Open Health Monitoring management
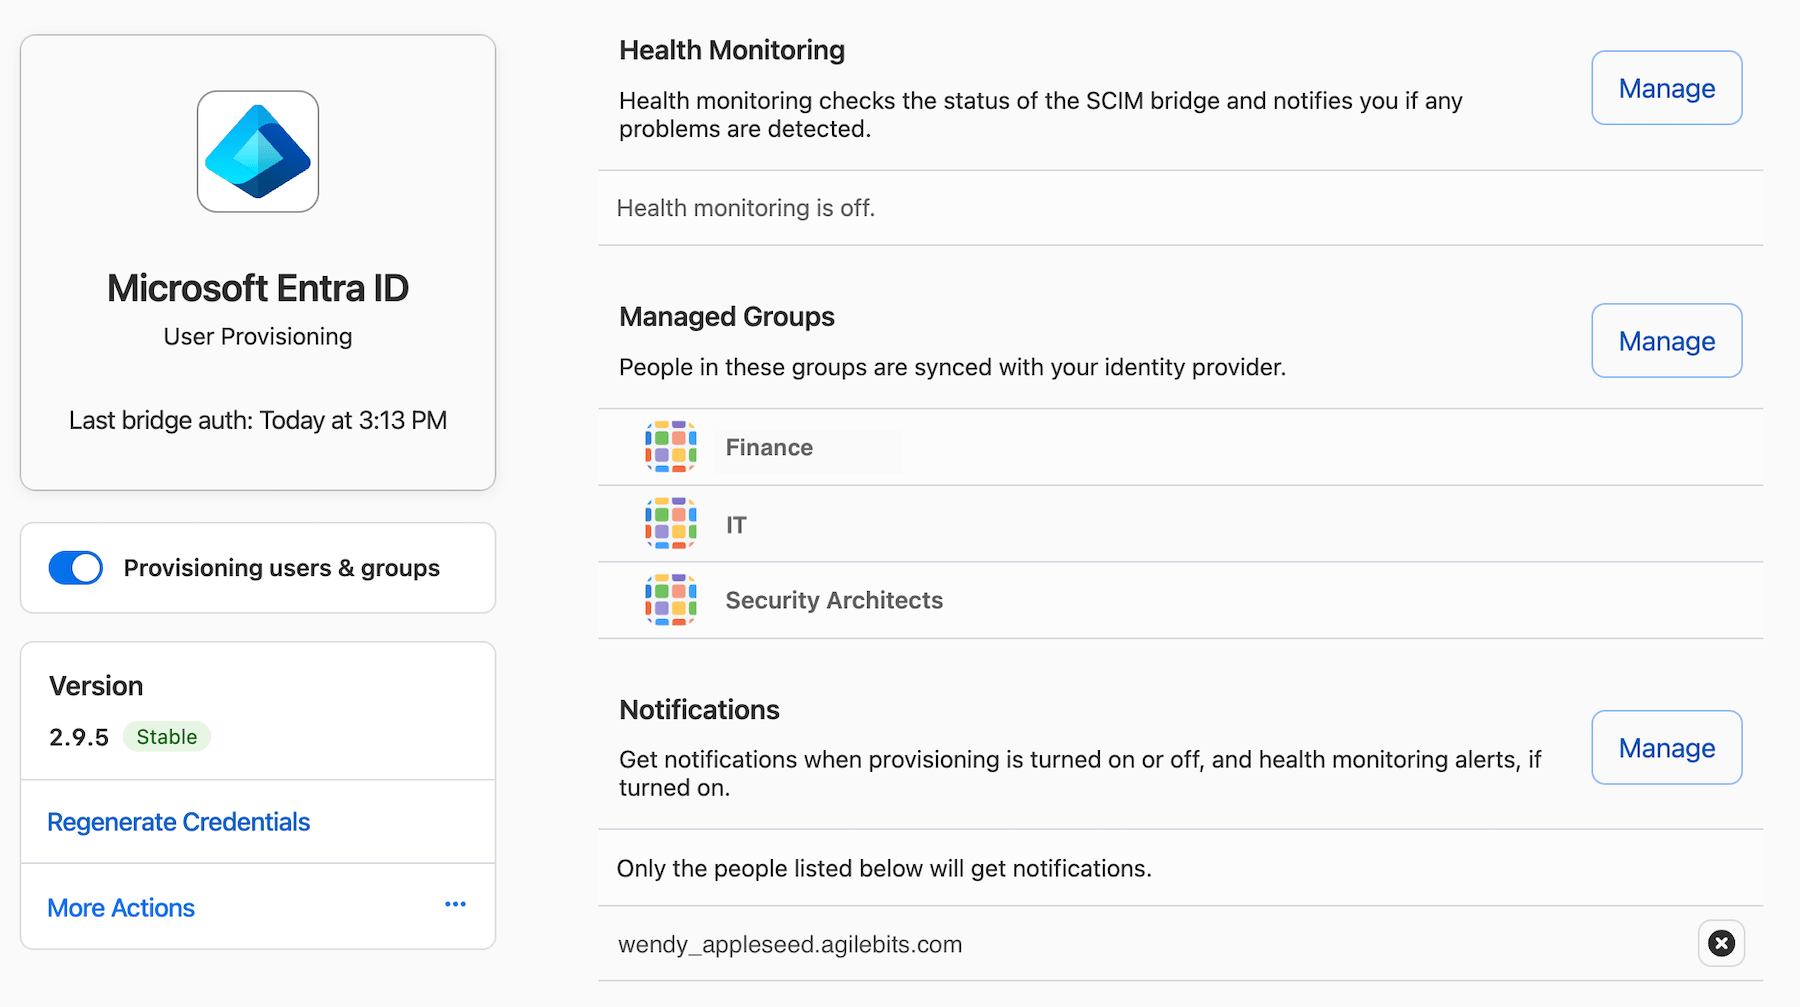 pos(1666,88)
